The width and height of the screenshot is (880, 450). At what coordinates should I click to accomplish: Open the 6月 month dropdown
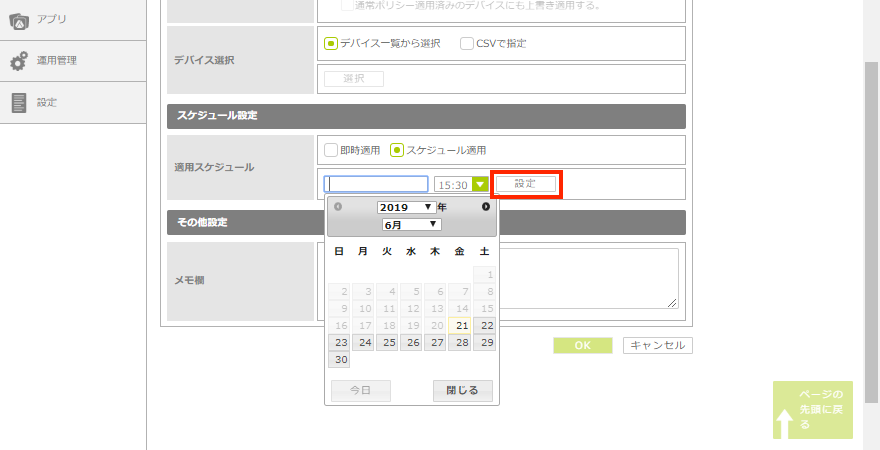pos(412,225)
